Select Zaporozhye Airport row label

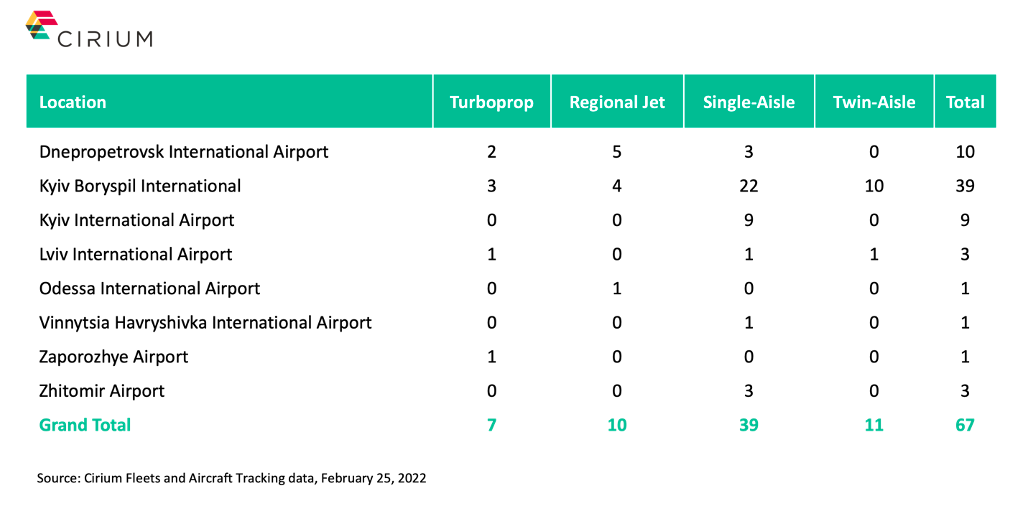coord(114,357)
